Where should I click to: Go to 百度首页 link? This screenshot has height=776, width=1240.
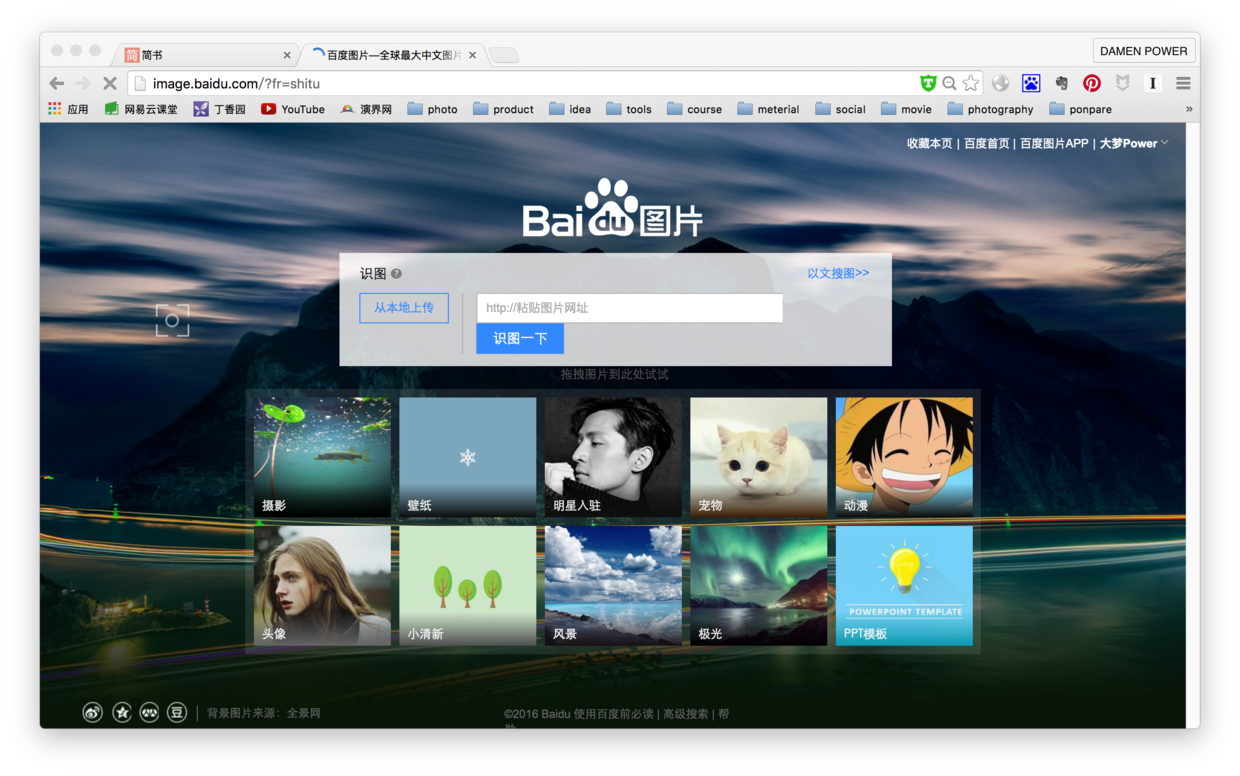pos(986,143)
